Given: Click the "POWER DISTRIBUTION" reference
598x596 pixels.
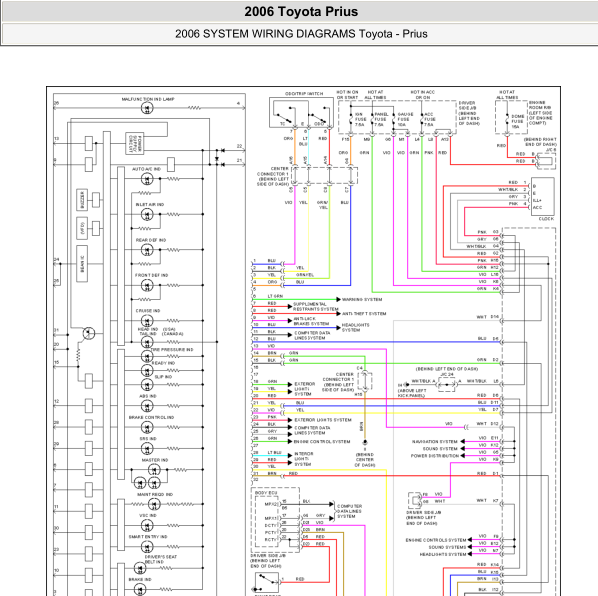Looking at the screenshot, I should coord(435,456).
